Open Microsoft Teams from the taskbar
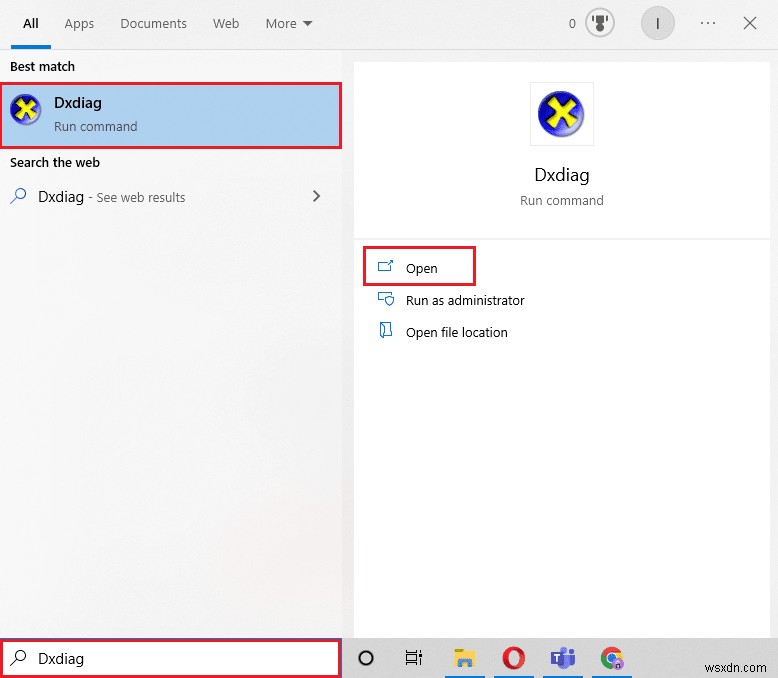Image resolution: width=778 pixels, height=678 pixels. [563, 658]
